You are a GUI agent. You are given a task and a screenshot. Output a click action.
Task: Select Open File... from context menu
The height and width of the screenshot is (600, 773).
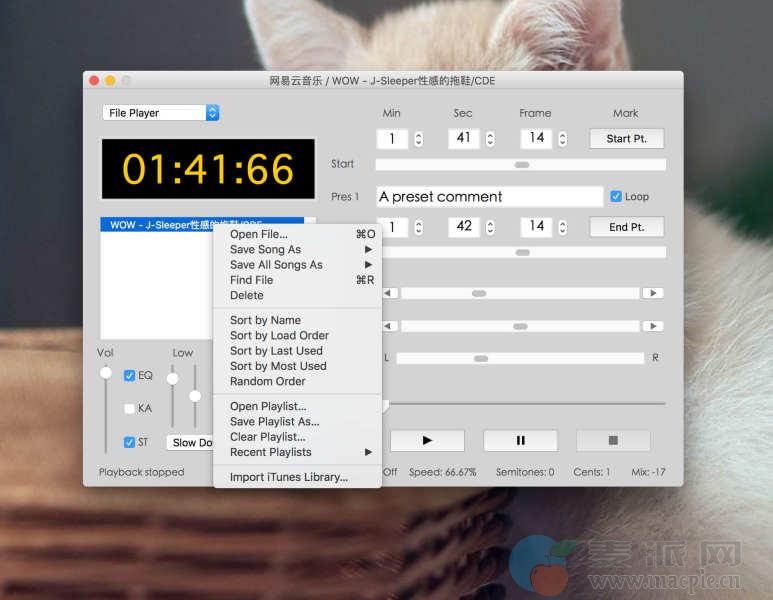259,234
